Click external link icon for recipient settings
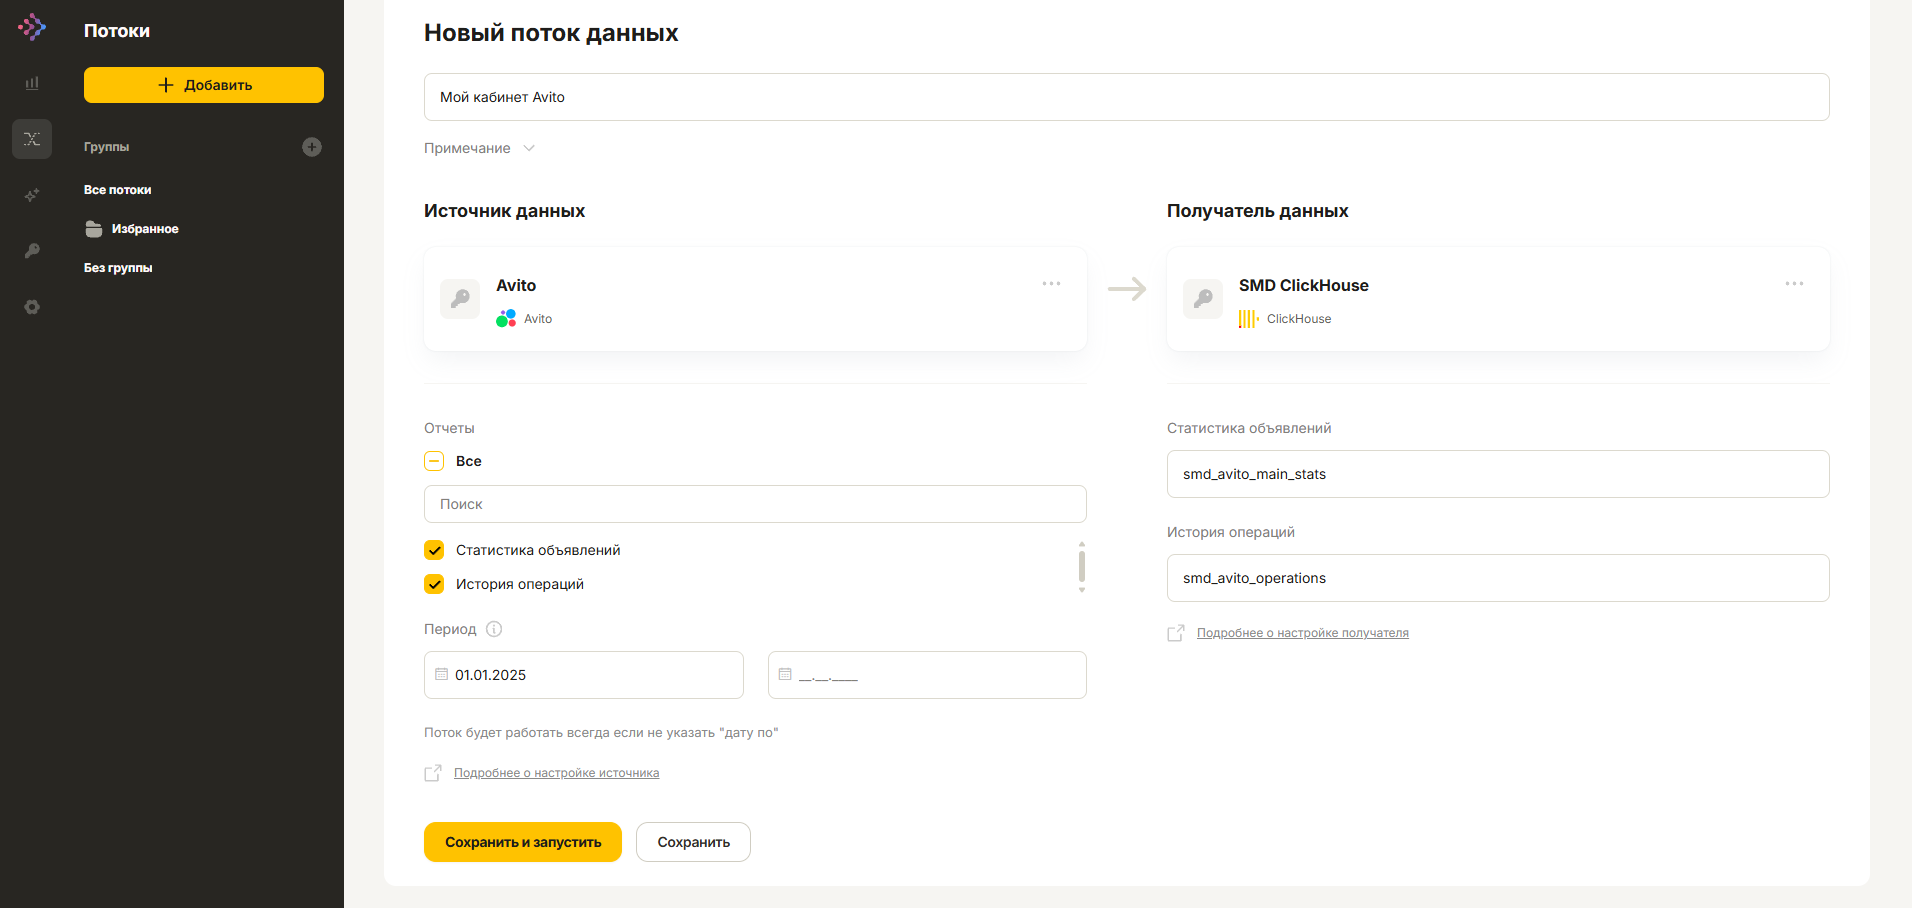This screenshot has width=1912, height=908. point(1176,633)
